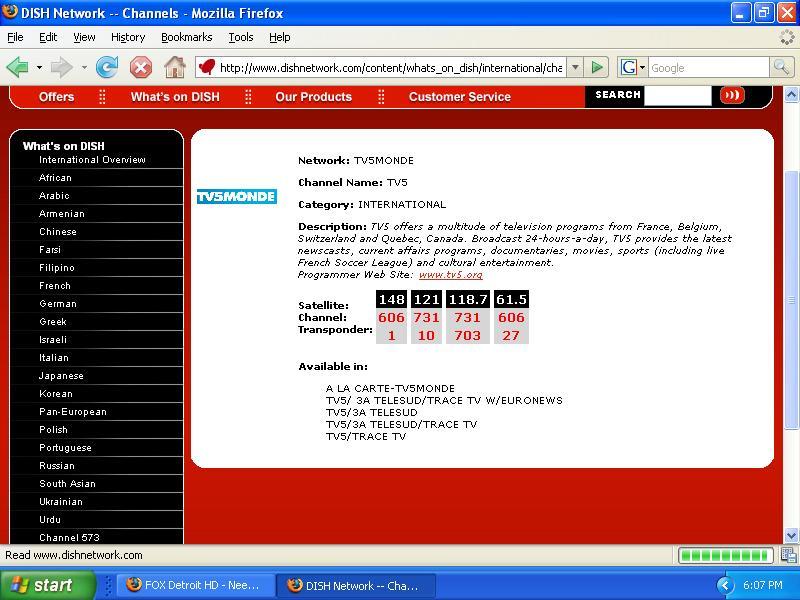Select International Overview in sidebar
Image resolution: width=800 pixels, height=600 pixels.
(x=92, y=160)
